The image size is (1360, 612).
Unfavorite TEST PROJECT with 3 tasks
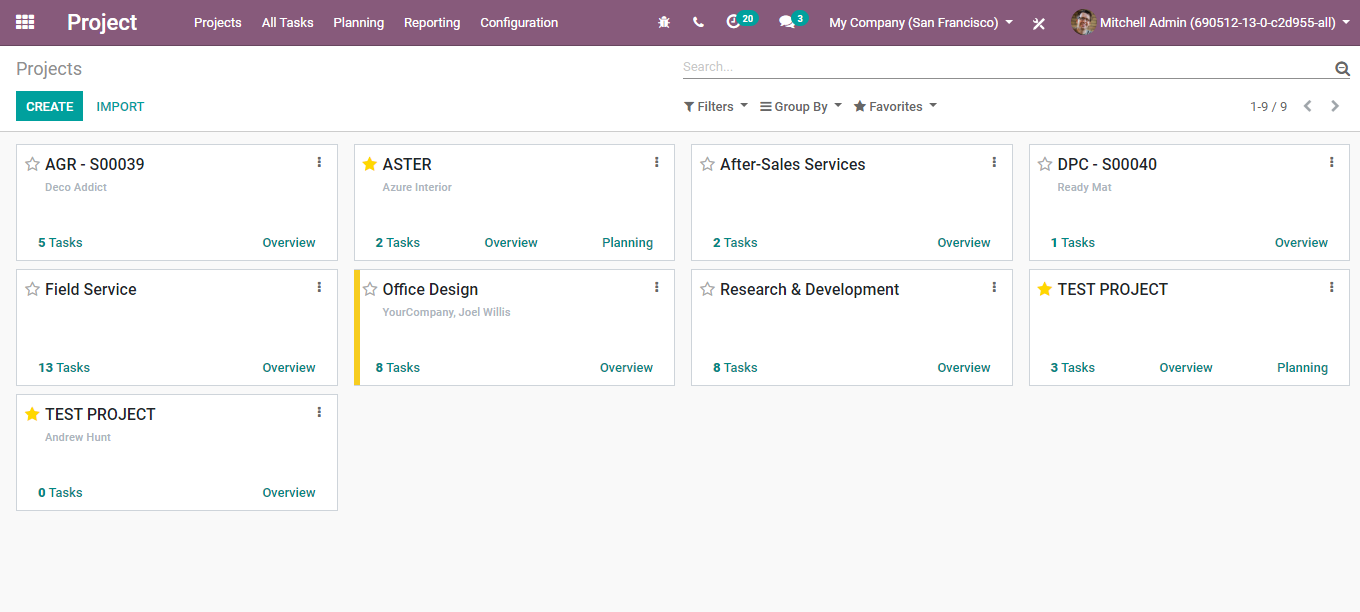1045,289
